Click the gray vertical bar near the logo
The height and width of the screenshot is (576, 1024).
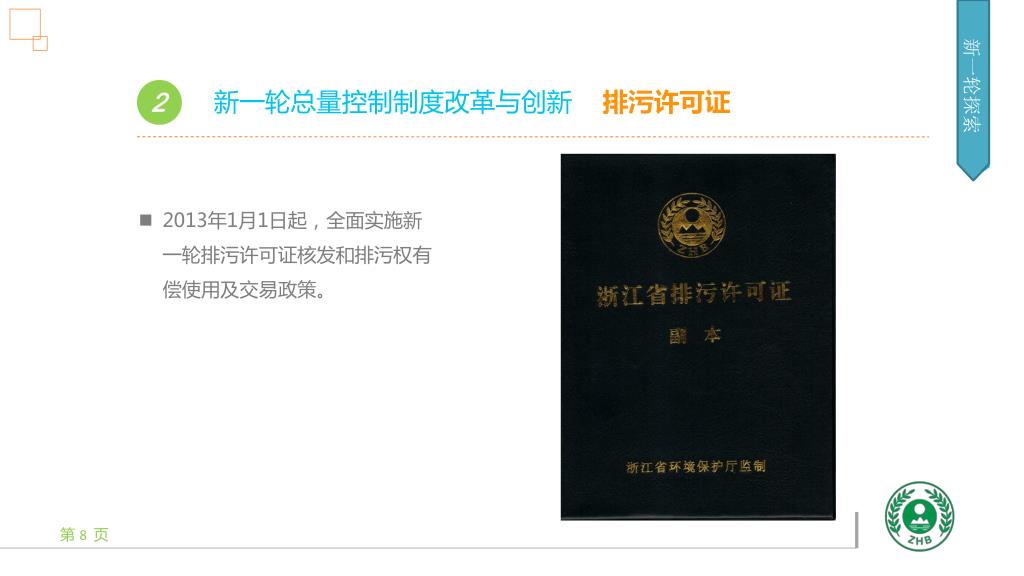point(856,530)
